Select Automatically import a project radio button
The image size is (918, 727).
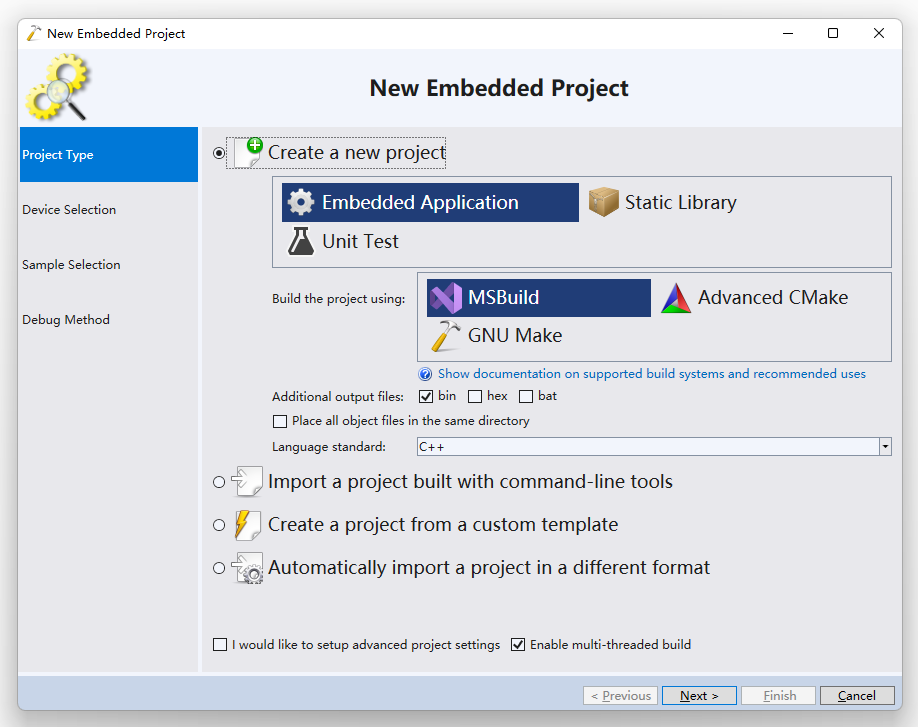click(x=219, y=568)
